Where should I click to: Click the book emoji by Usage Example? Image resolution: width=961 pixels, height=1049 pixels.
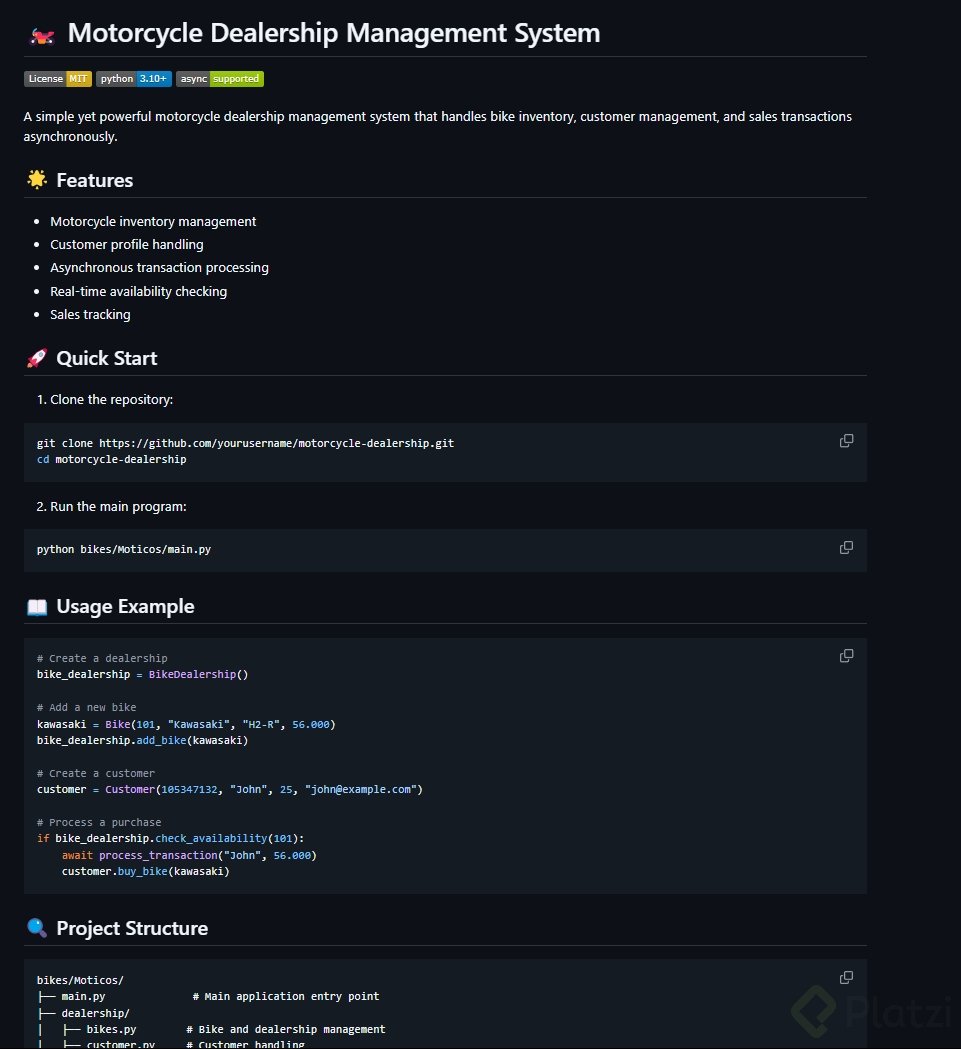pyautogui.click(x=37, y=607)
